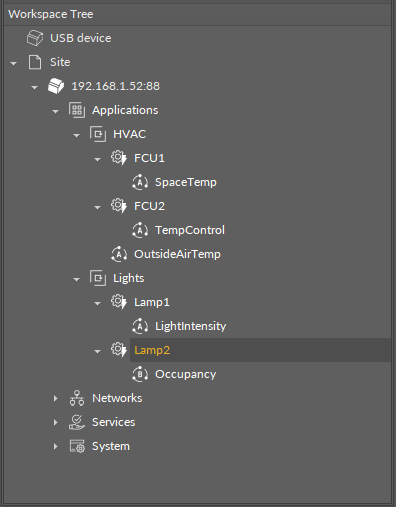Click the TempControl analog point icon
The height and width of the screenshot is (507, 396).
[140, 230]
